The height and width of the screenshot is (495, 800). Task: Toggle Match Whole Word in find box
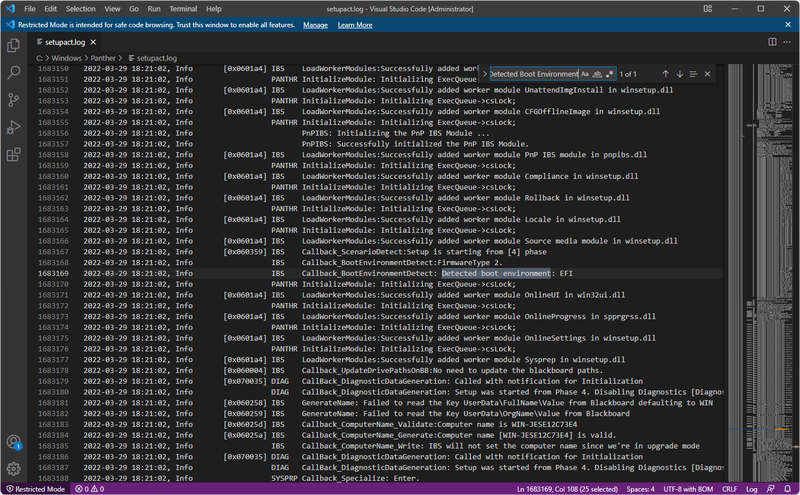tap(597, 74)
